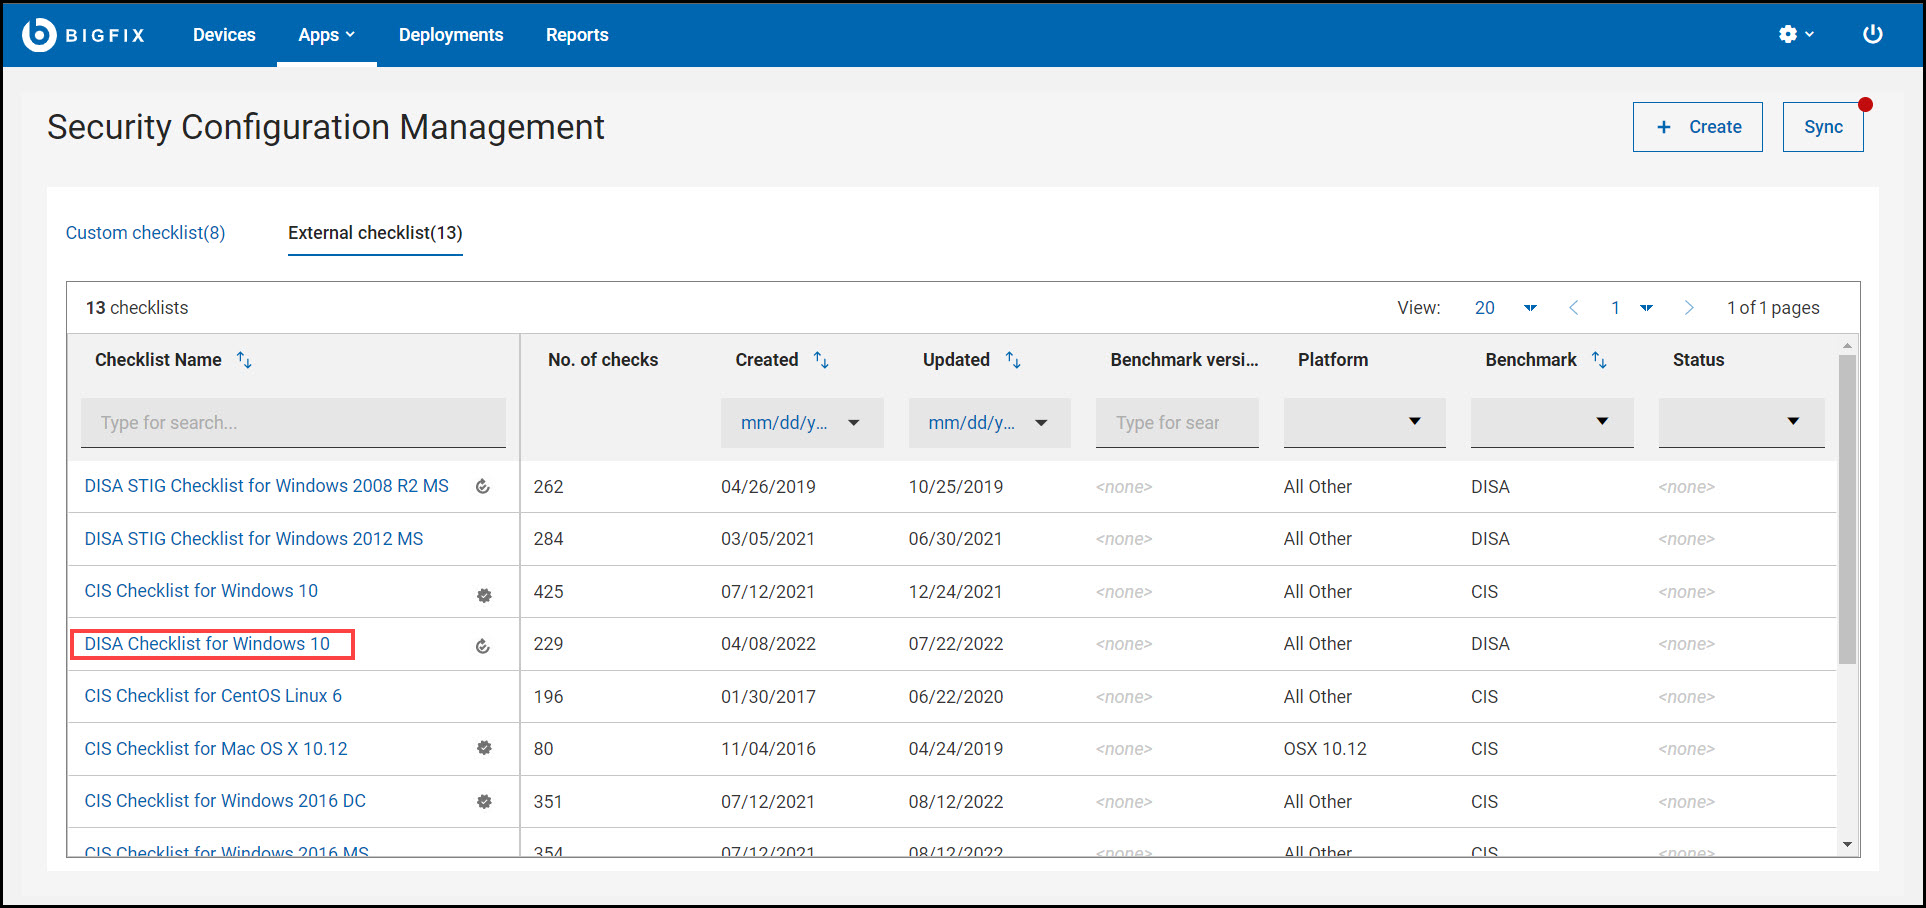The height and width of the screenshot is (908, 1926).
Task: Go to previous page arrow
Action: pos(1574,308)
